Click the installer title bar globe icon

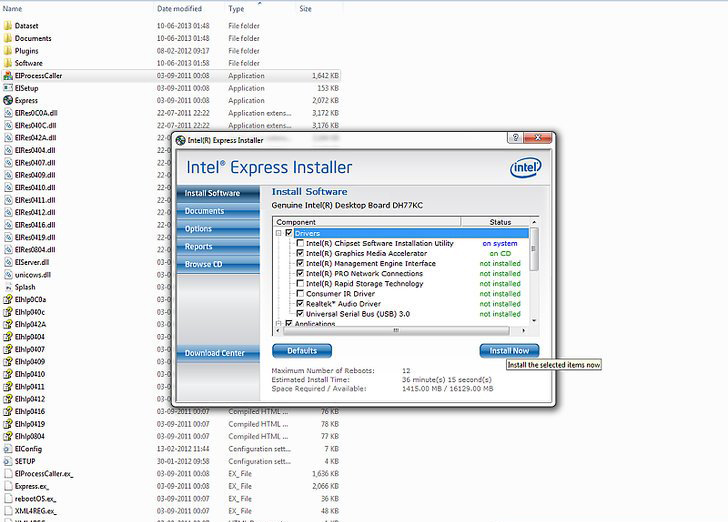coord(181,140)
